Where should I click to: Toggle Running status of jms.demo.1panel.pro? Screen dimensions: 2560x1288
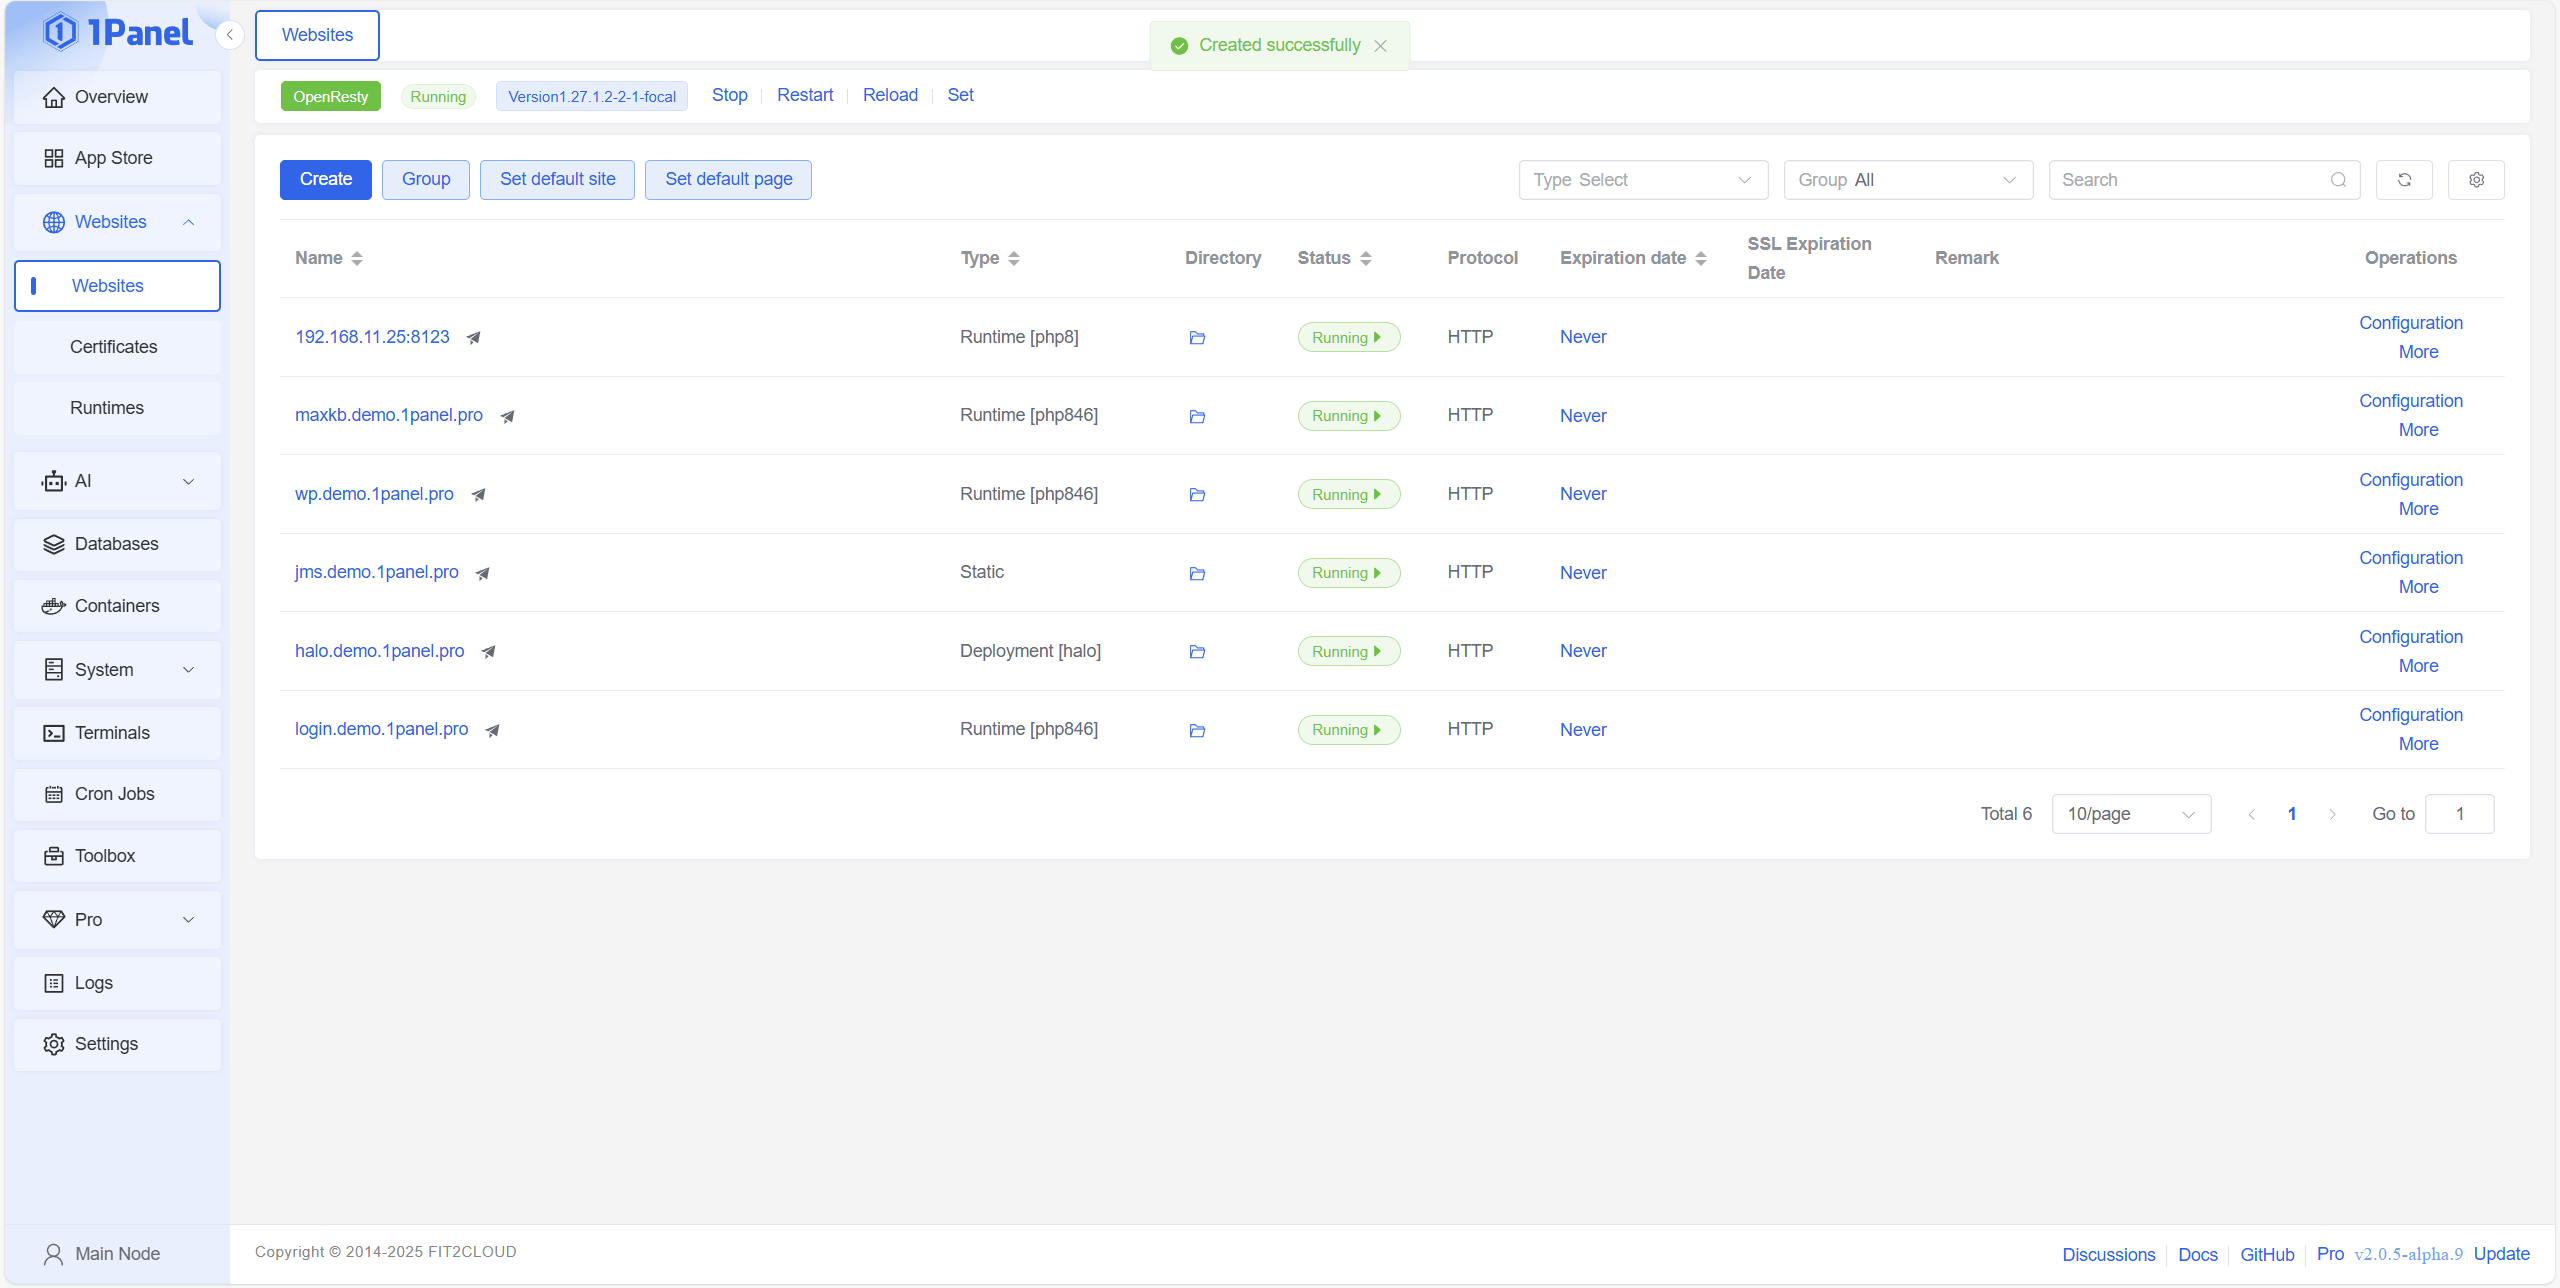(1348, 573)
